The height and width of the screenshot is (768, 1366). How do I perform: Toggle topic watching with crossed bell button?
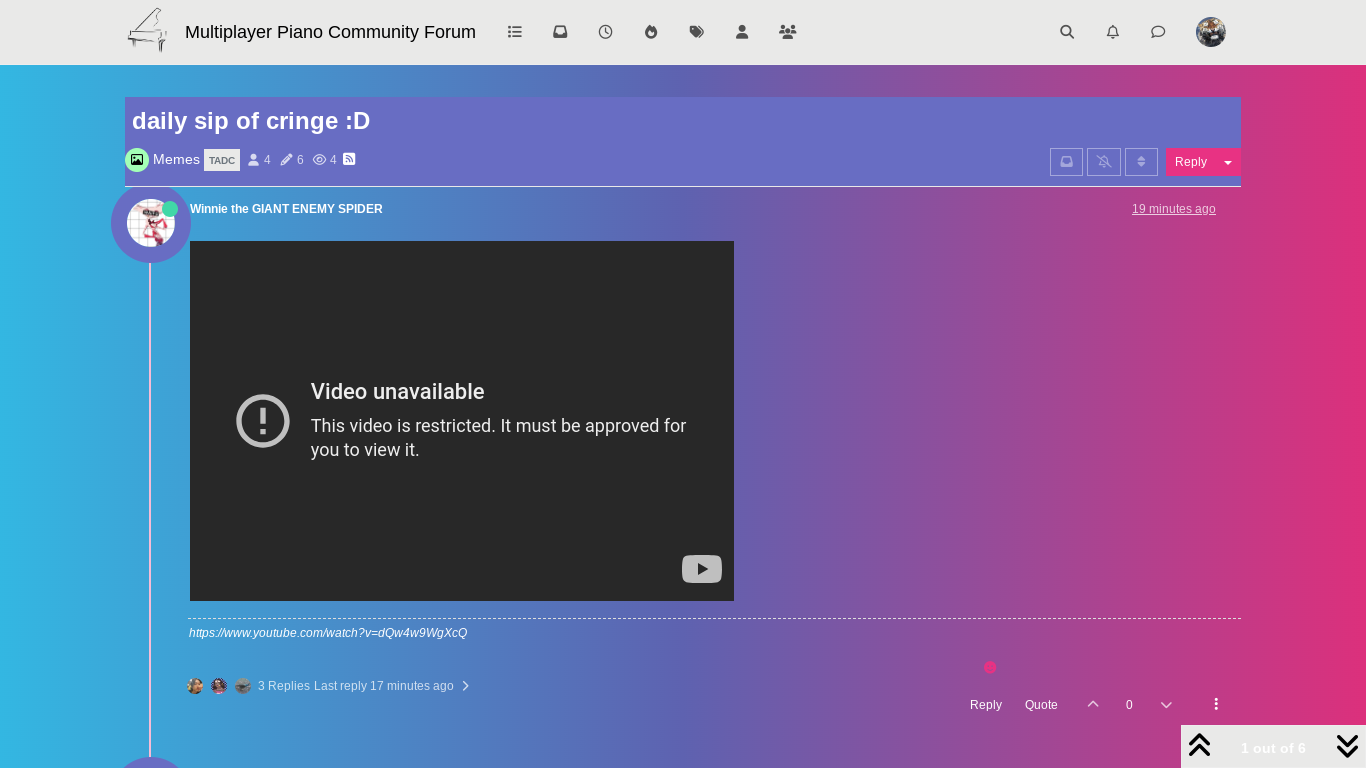[1104, 162]
